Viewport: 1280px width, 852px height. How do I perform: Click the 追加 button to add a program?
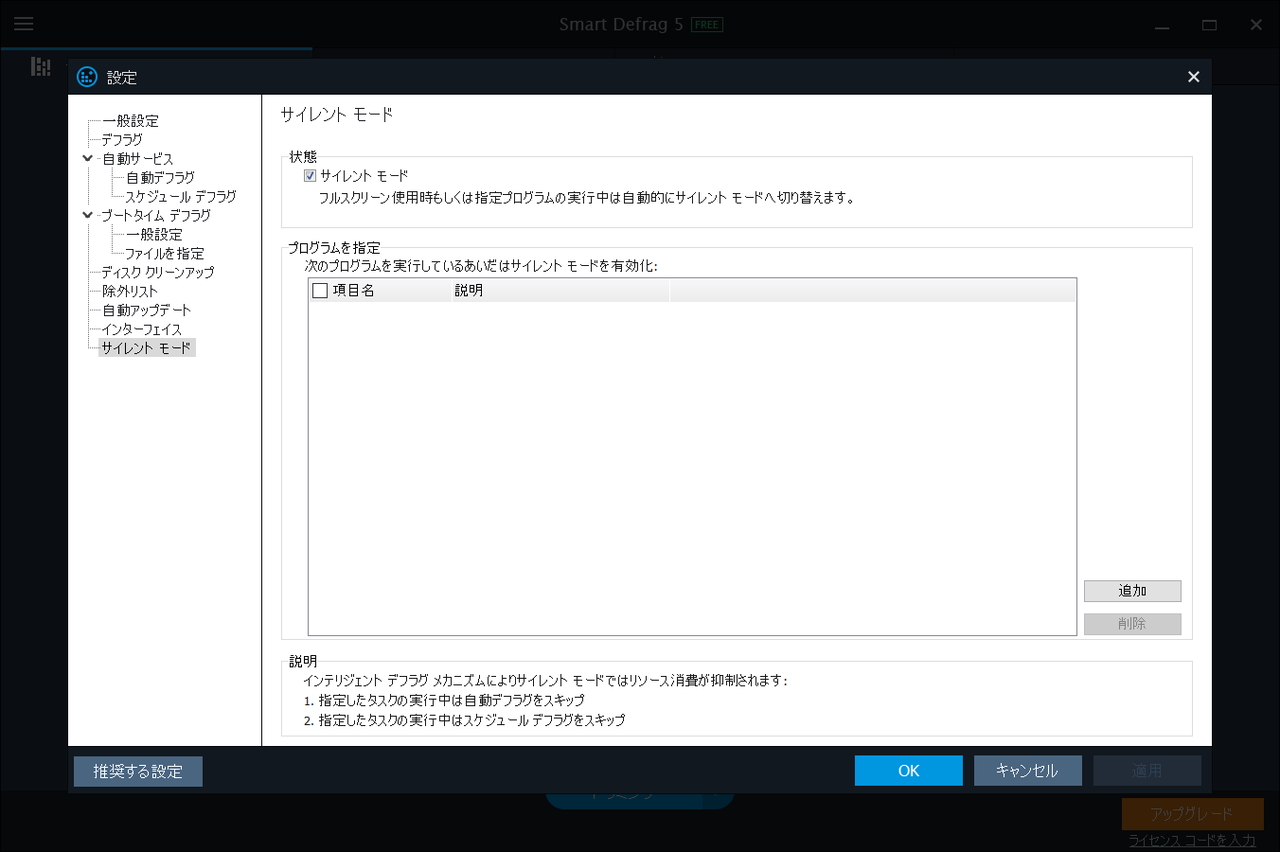pyautogui.click(x=1132, y=590)
